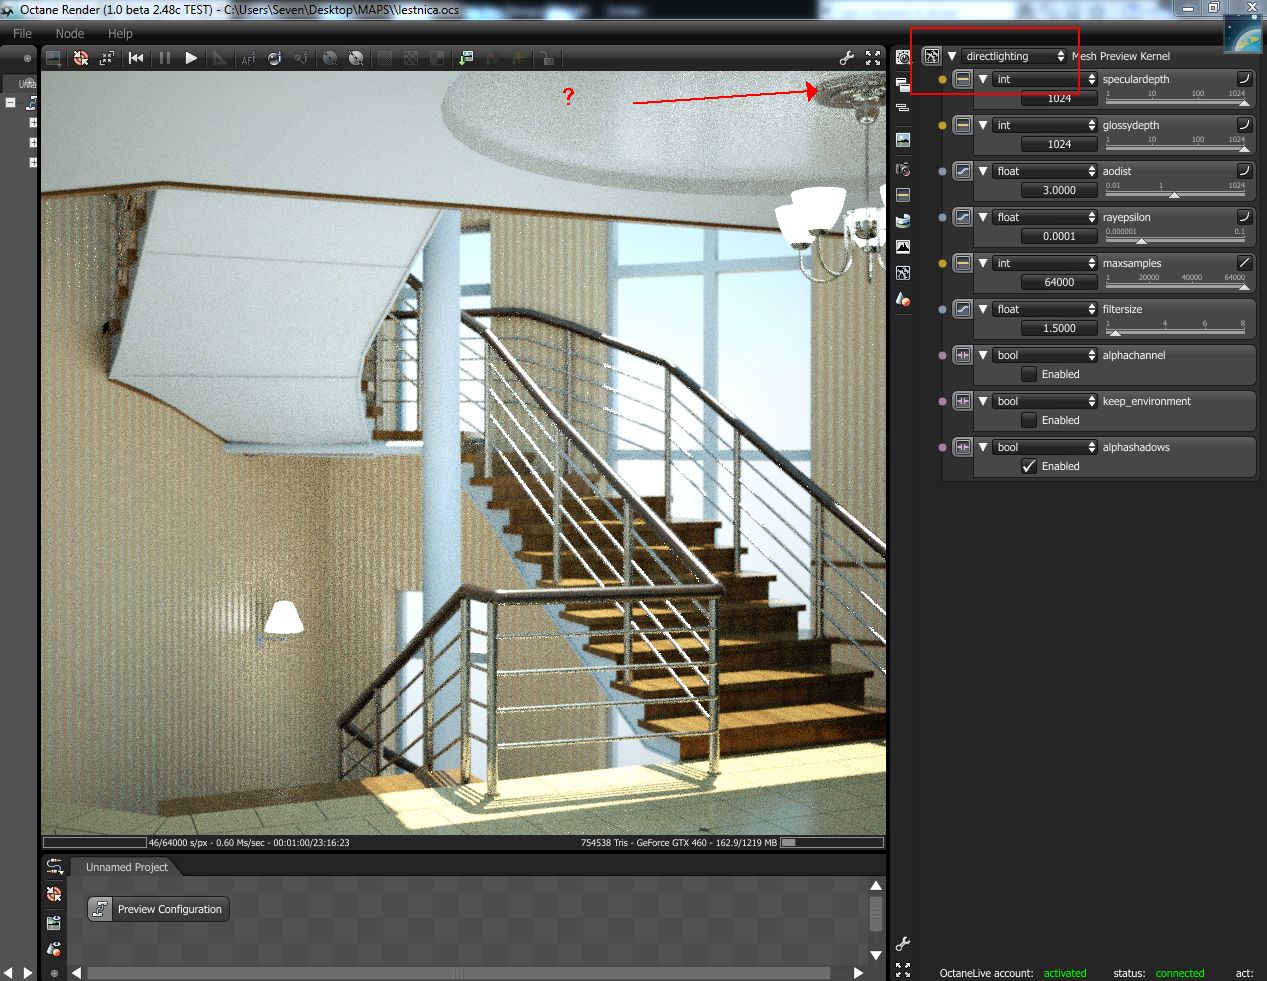Click the node graph horizontal scrollbar

459,973
